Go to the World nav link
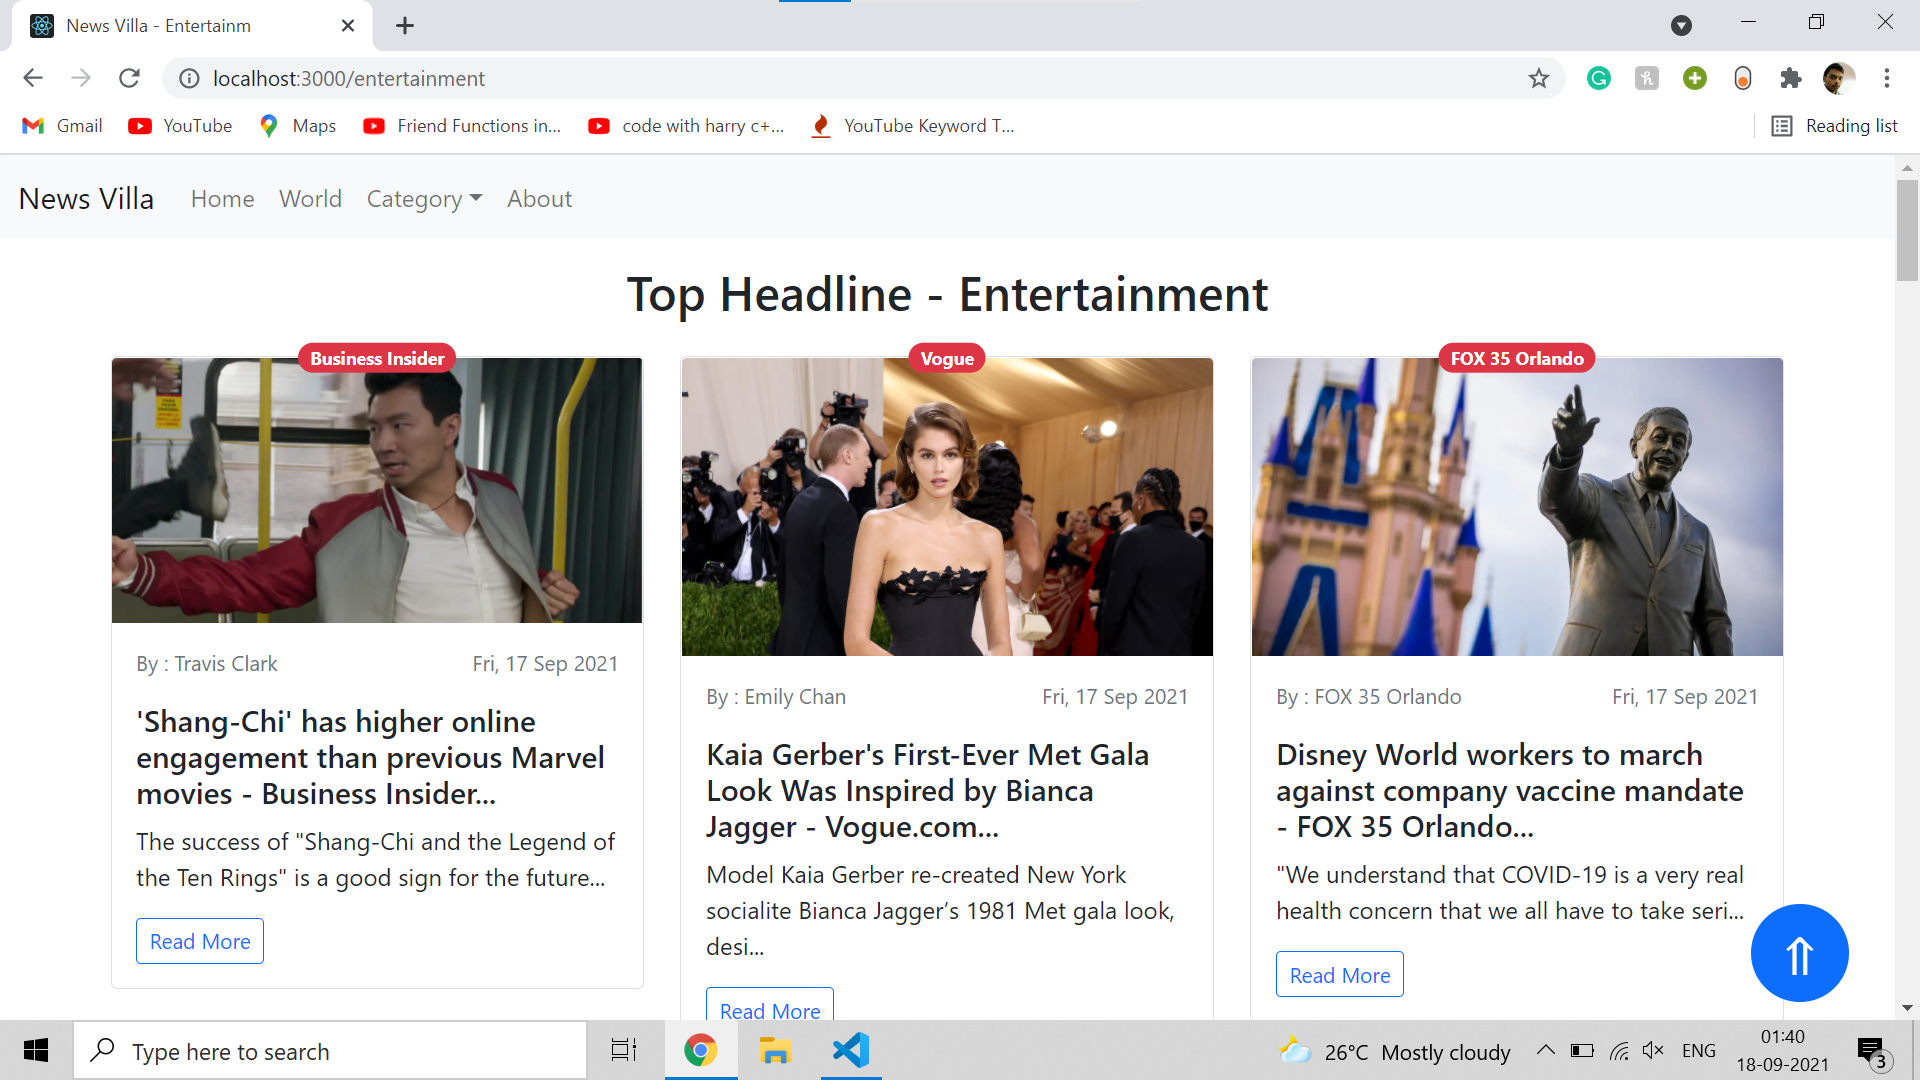This screenshot has width=1920, height=1080. pos(310,199)
